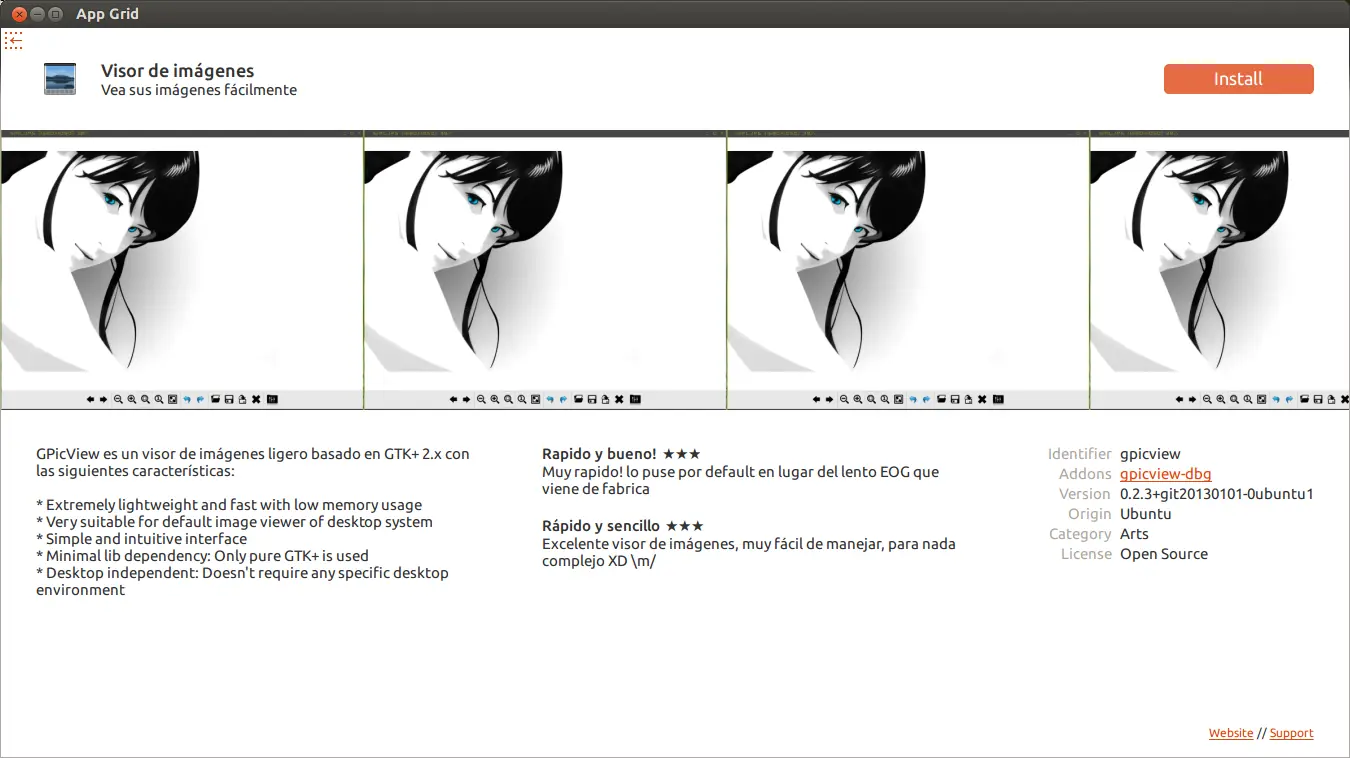Click the "Addons" field label

click(1085, 474)
